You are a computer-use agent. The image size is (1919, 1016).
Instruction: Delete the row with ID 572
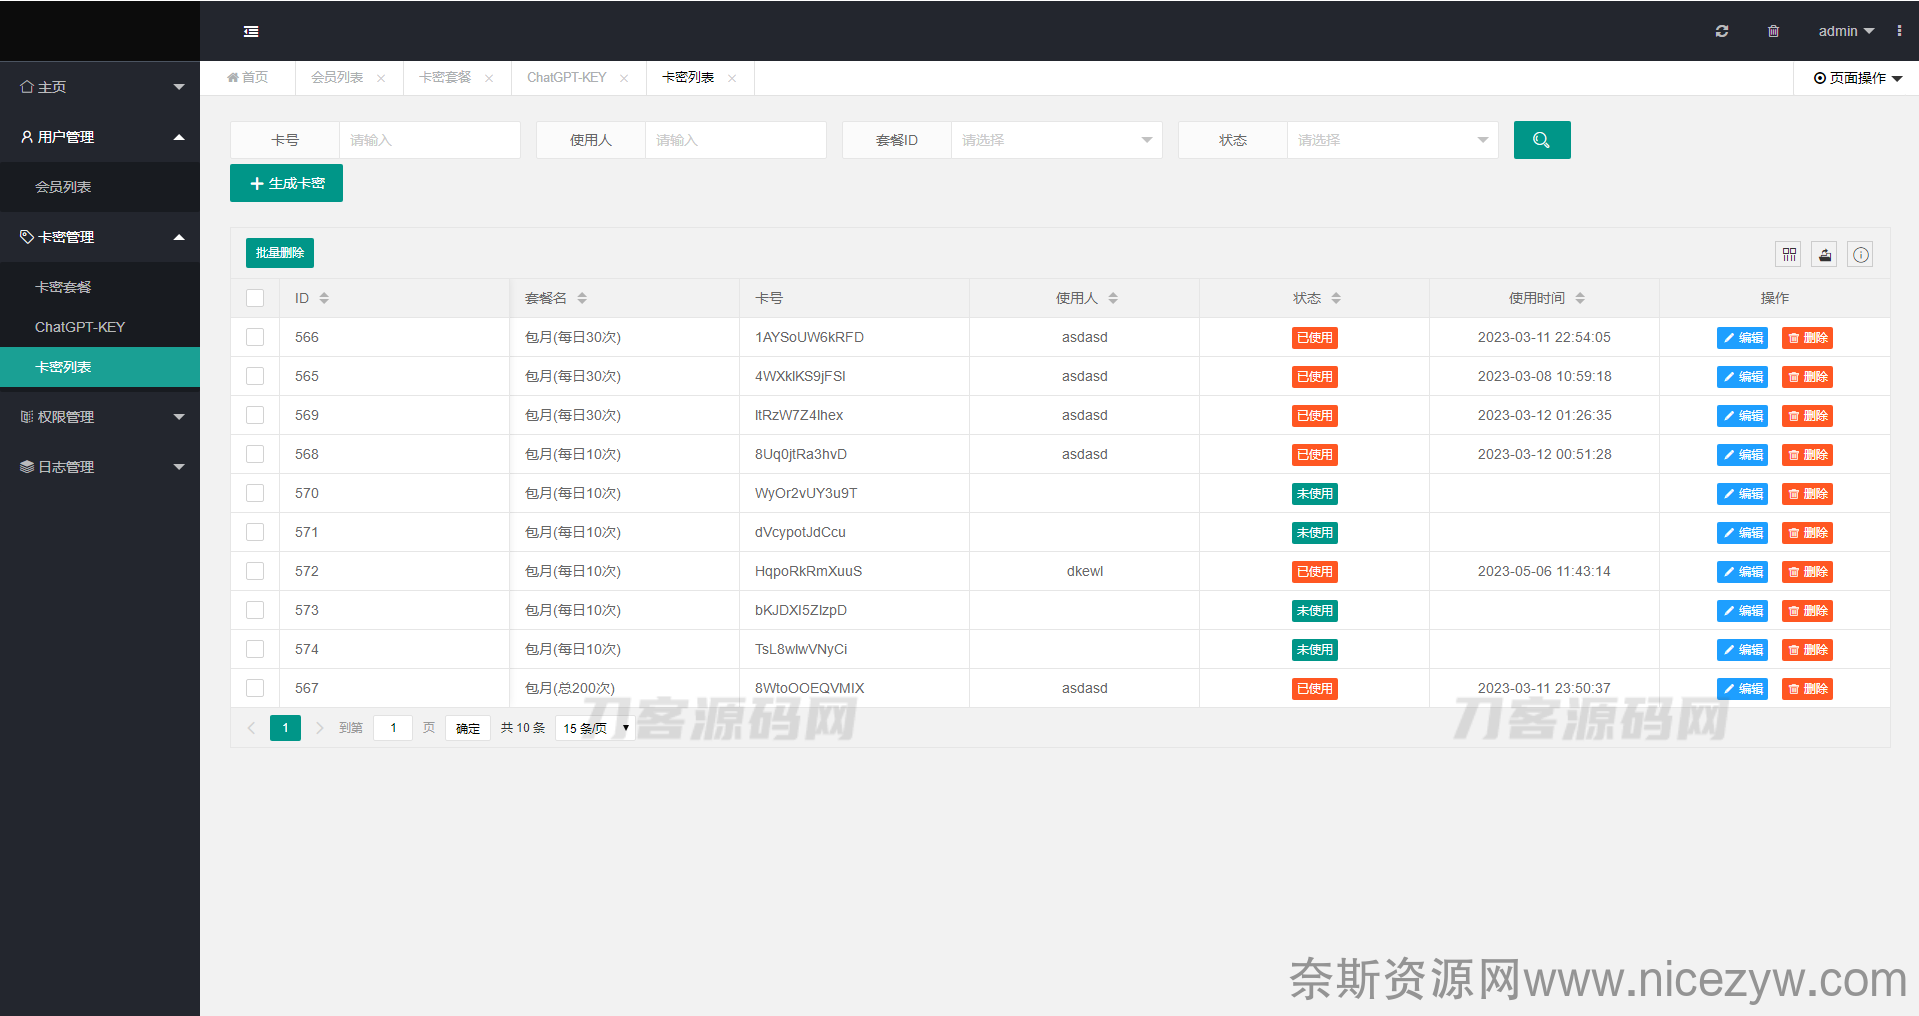tap(1807, 572)
